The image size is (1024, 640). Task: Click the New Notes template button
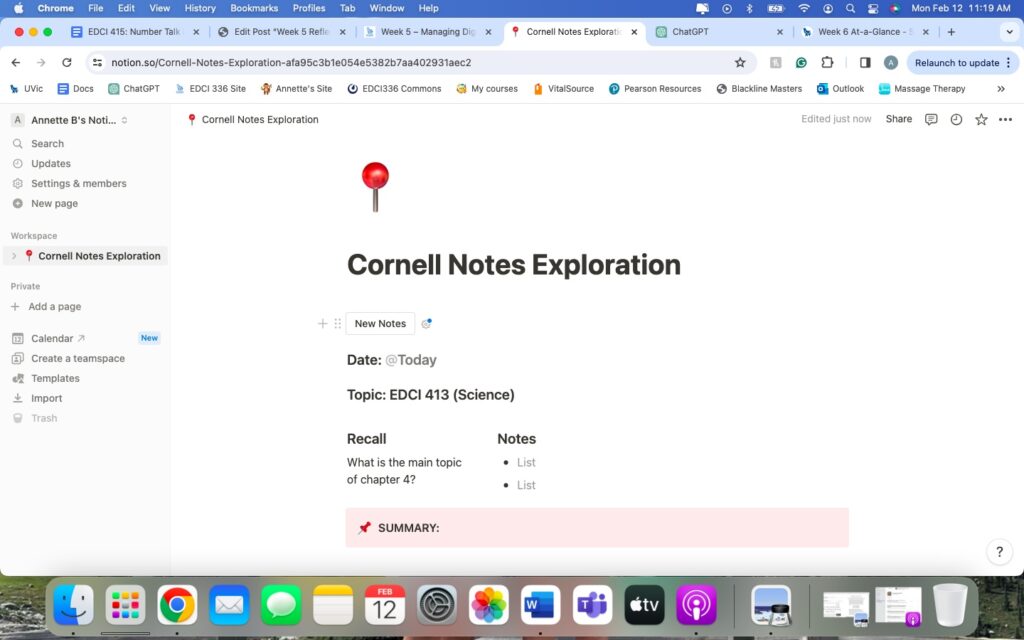point(380,324)
